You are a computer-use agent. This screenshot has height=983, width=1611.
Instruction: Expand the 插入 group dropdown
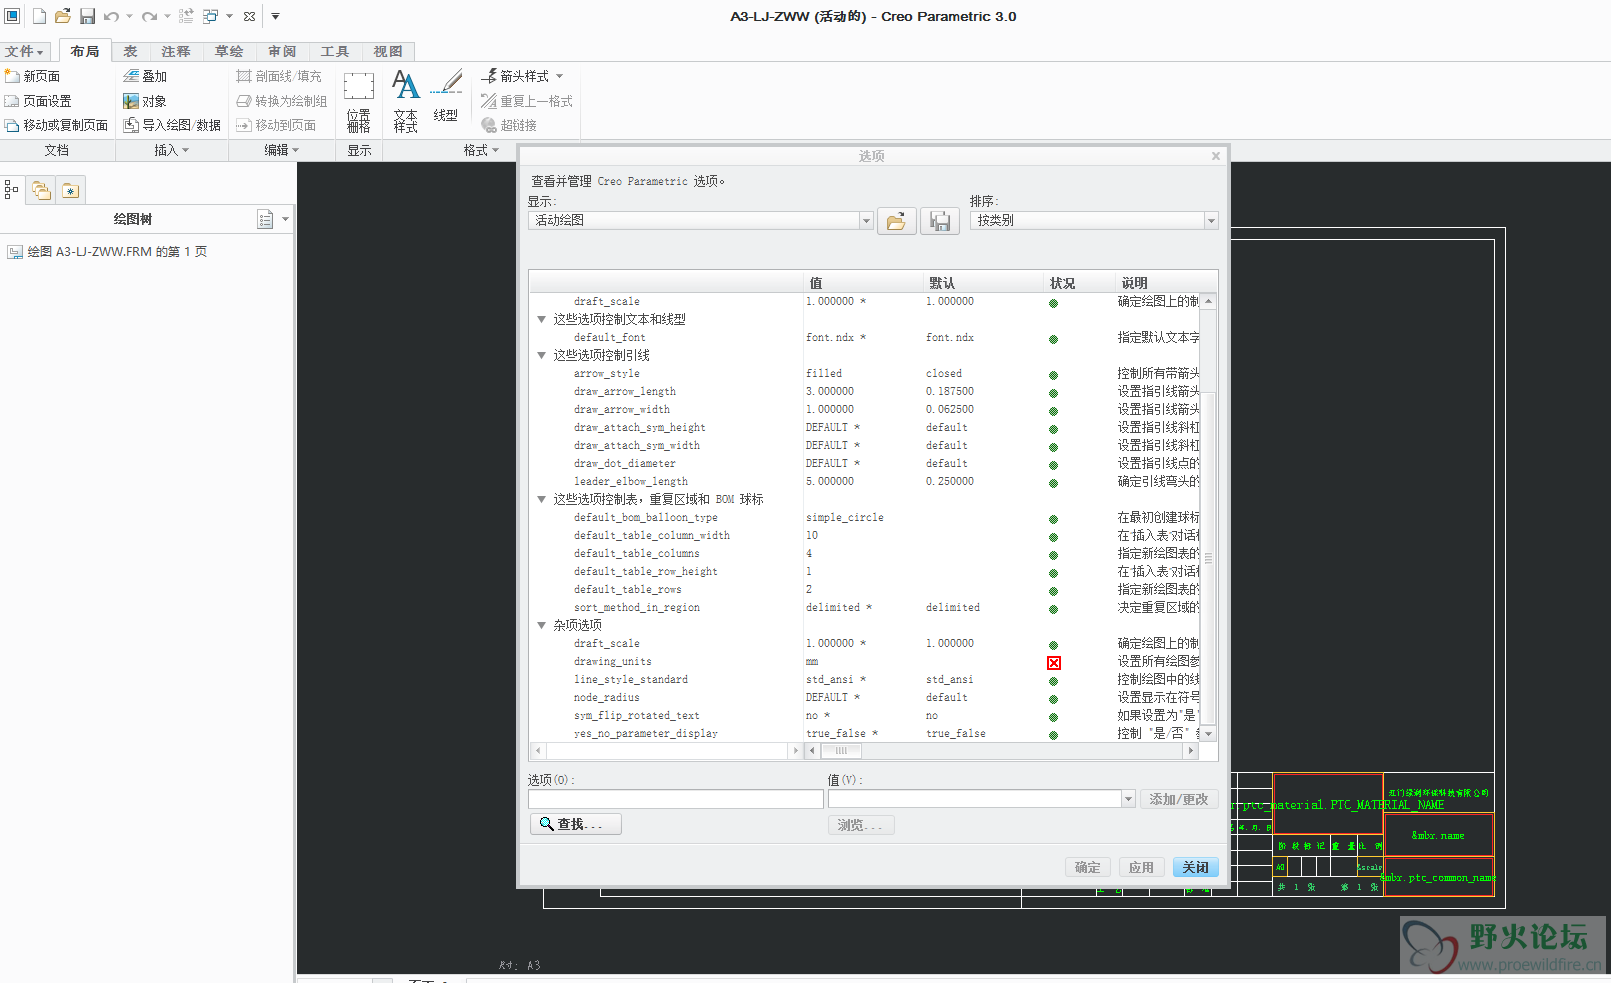172,150
